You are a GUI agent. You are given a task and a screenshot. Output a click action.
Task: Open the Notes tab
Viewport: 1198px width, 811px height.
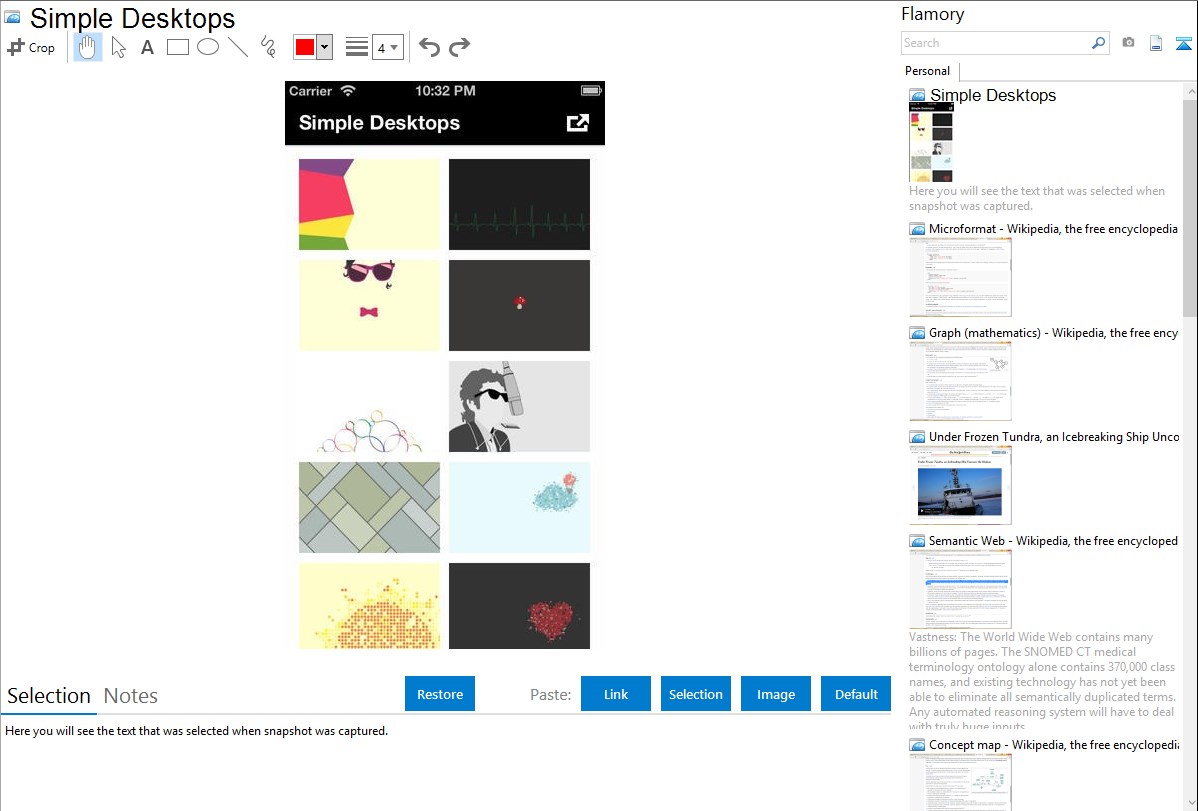[x=131, y=696]
